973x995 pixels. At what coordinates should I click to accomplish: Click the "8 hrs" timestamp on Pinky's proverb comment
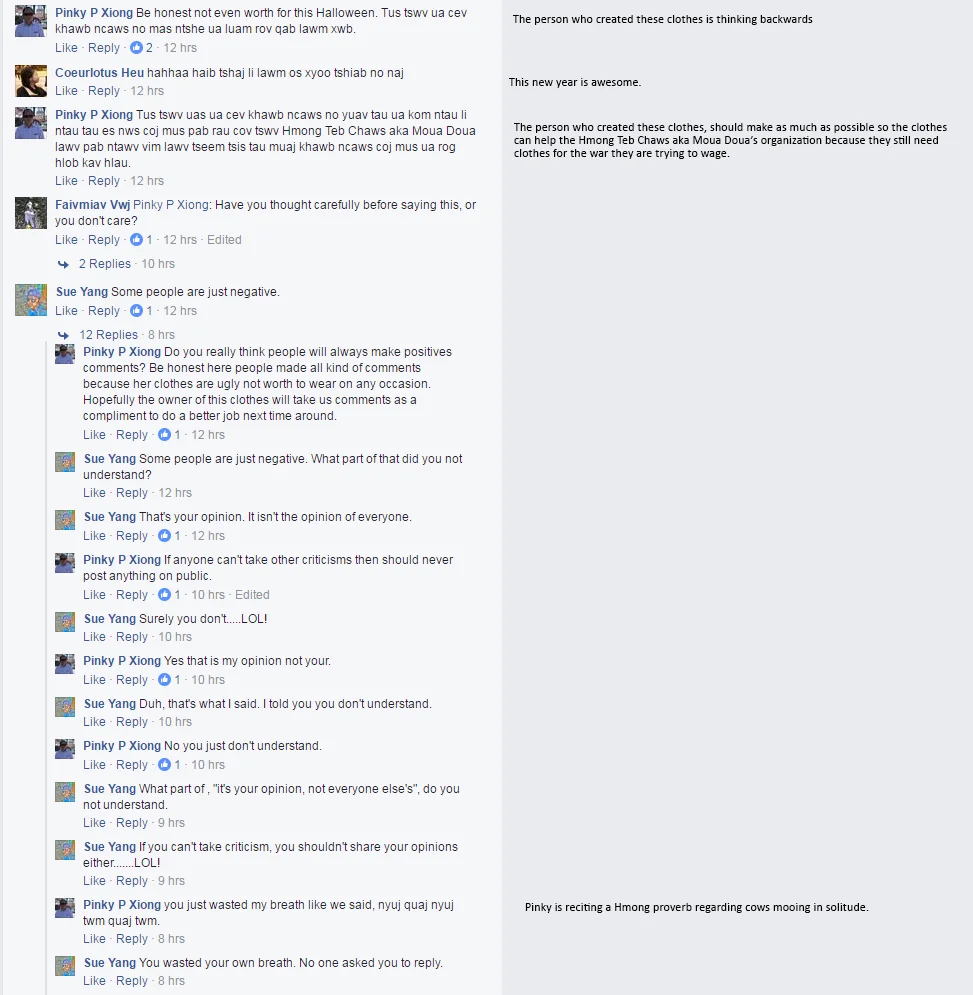171,939
